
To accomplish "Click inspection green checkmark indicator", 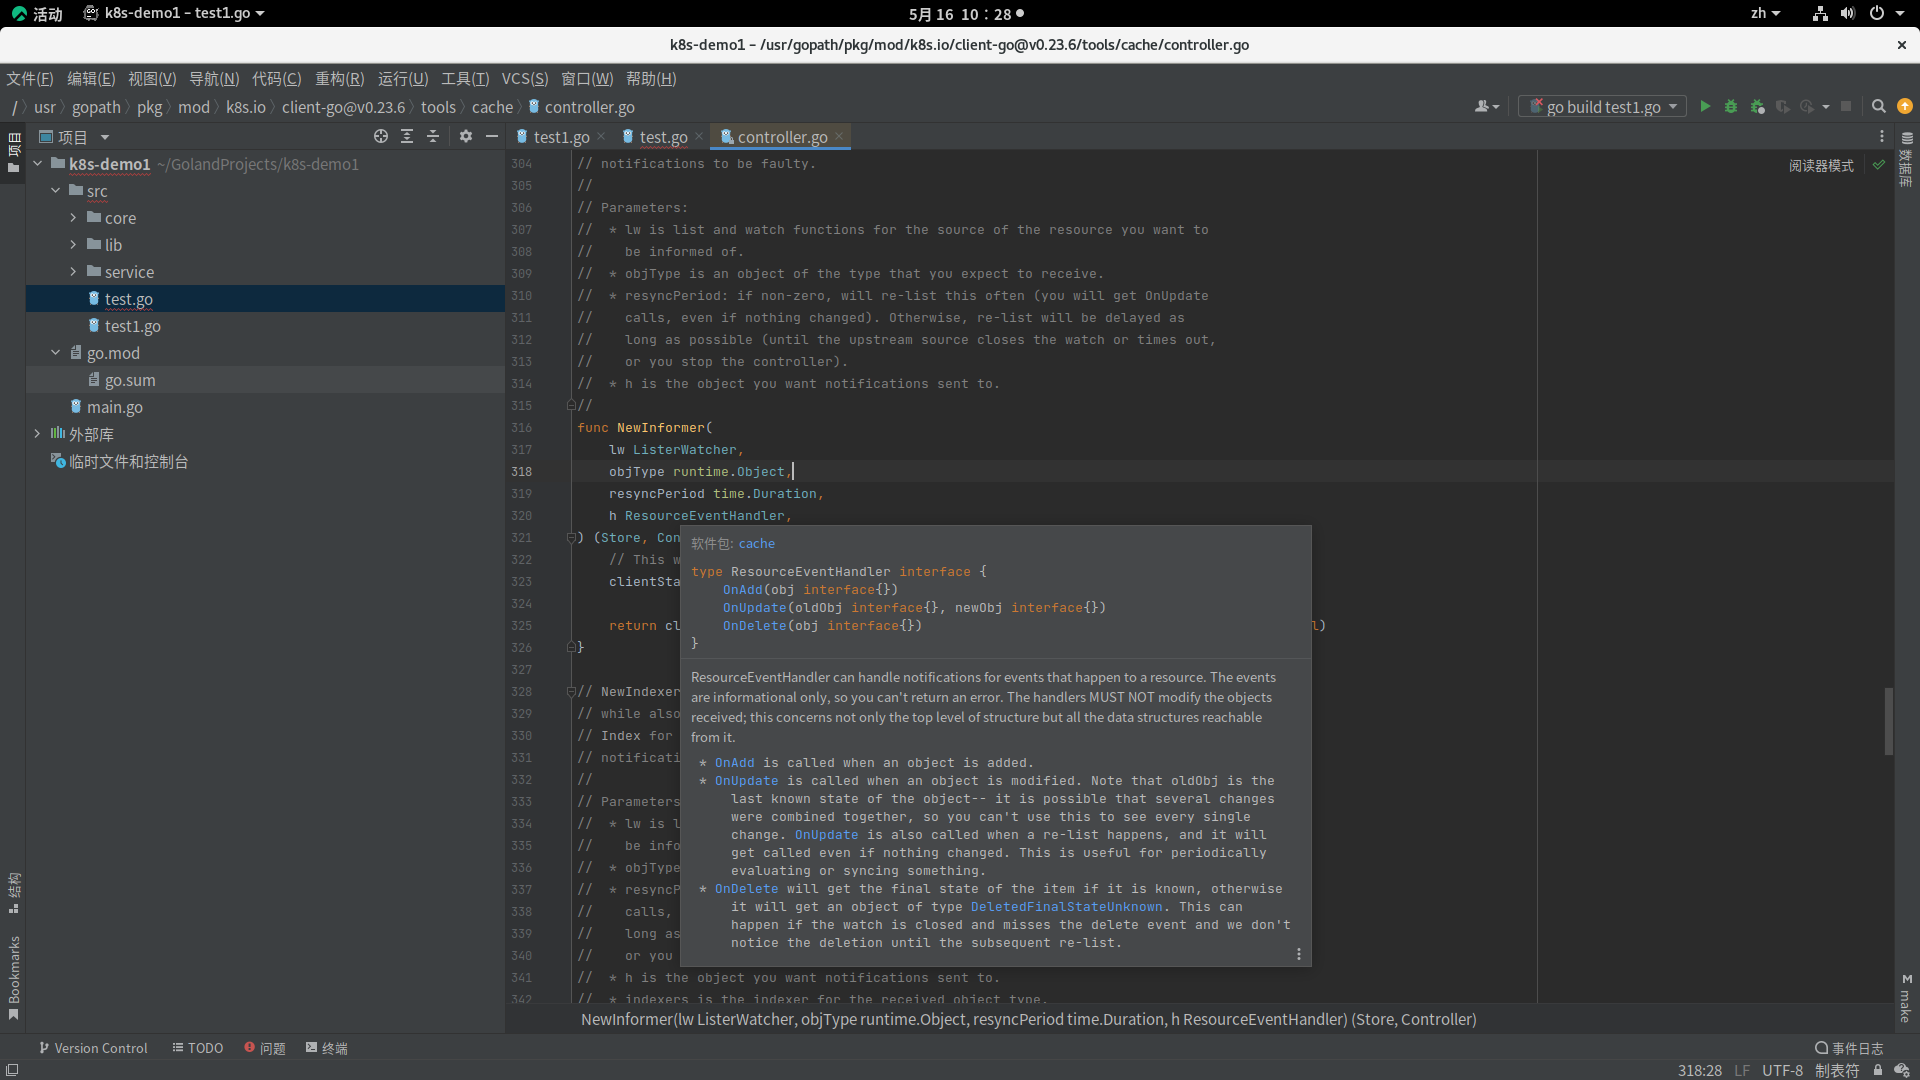I will [x=1879, y=165].
